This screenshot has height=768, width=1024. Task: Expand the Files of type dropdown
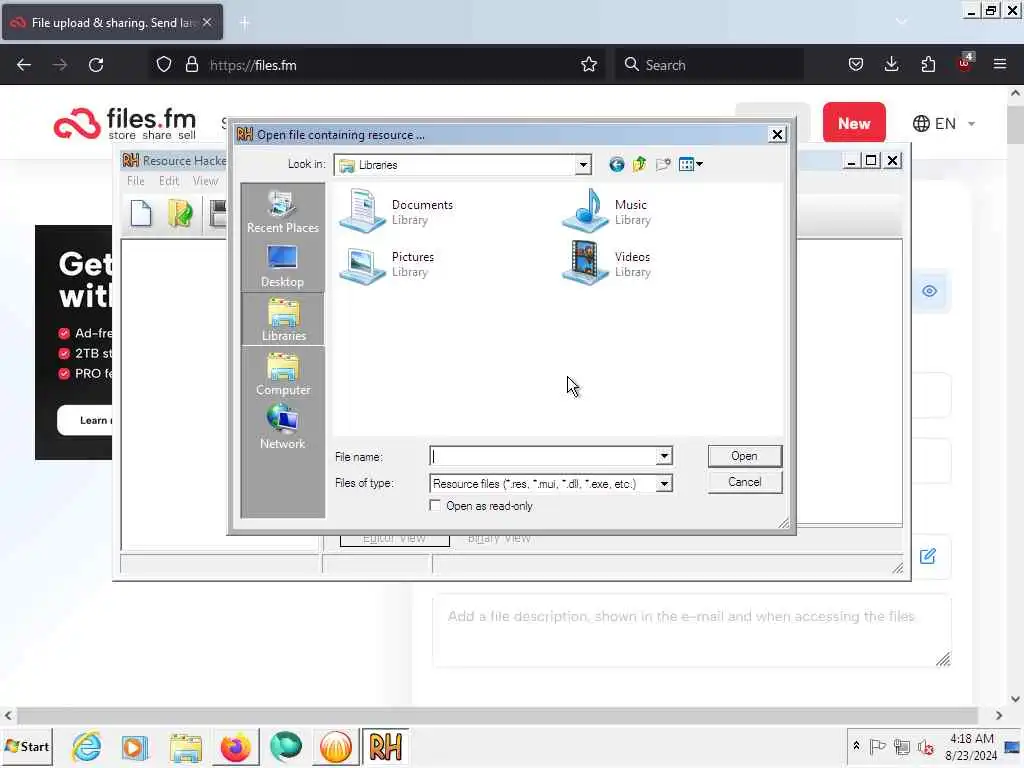664,483
